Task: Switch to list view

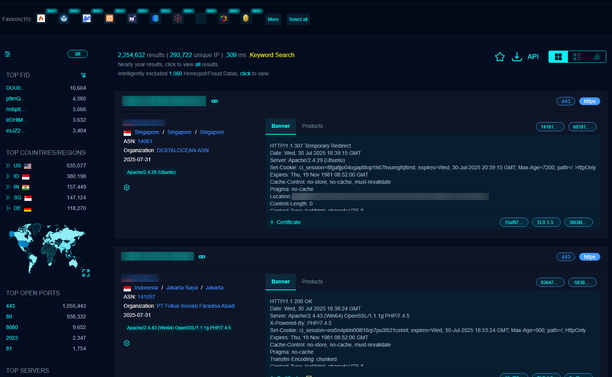Action: pos(577,57)
